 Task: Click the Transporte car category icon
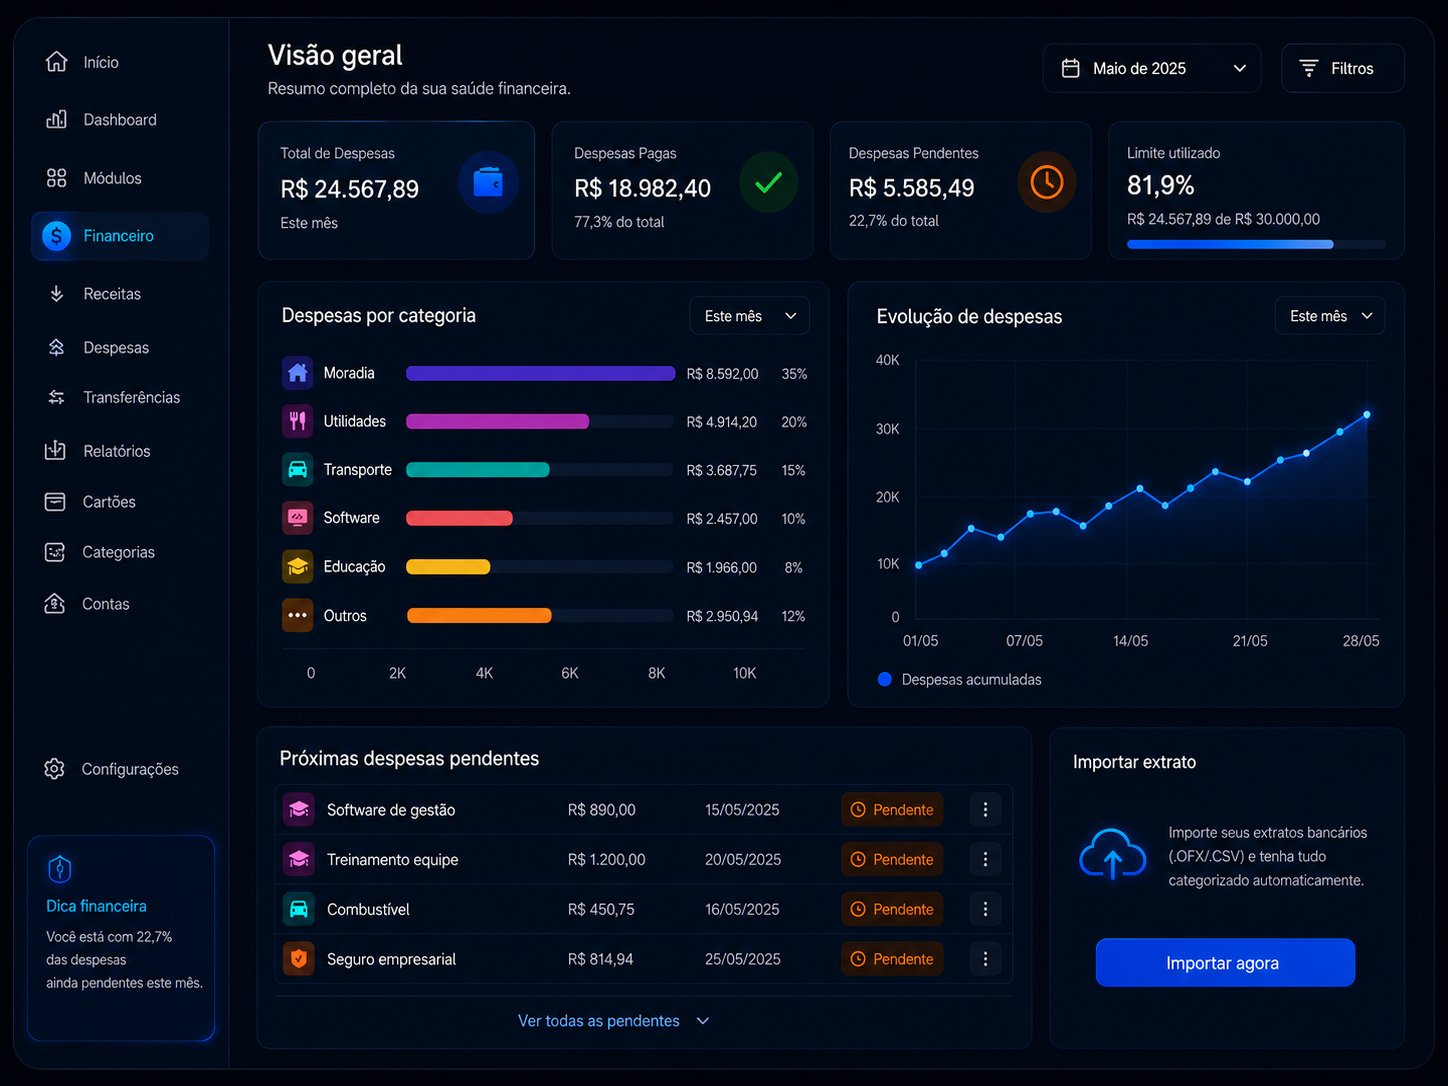coord(297,469)
